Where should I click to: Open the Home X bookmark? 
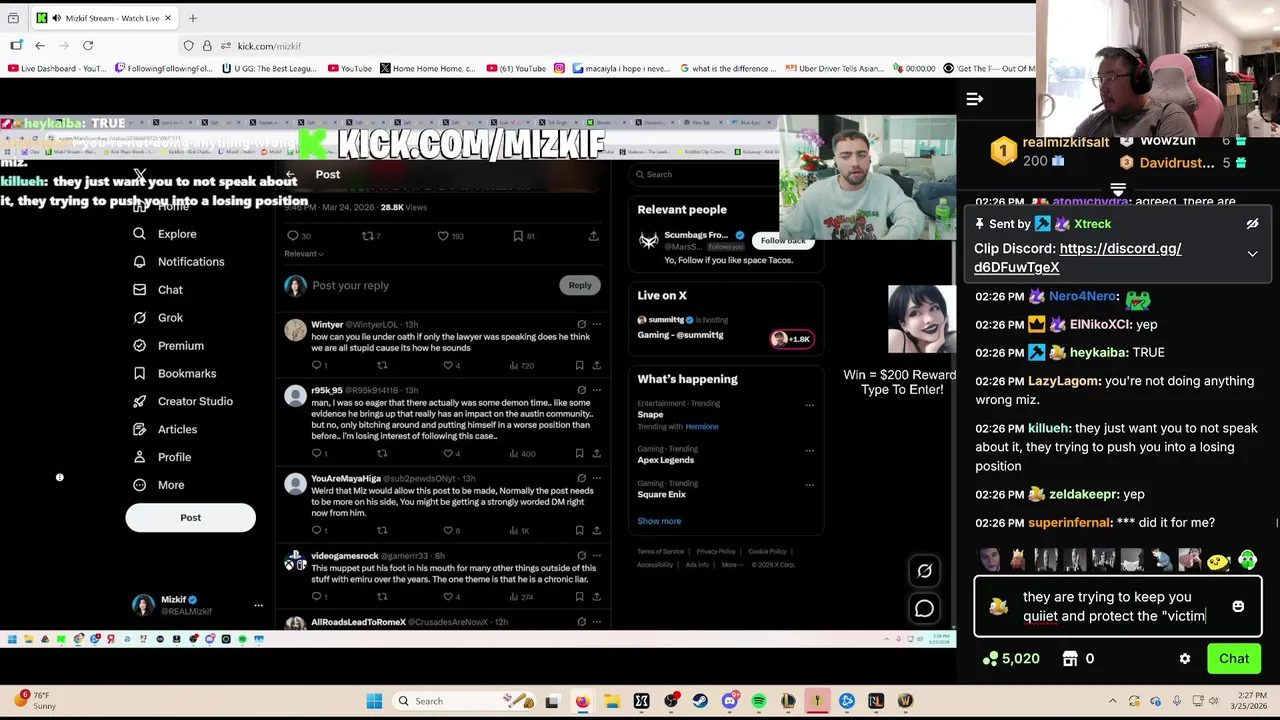pos(428,69)
